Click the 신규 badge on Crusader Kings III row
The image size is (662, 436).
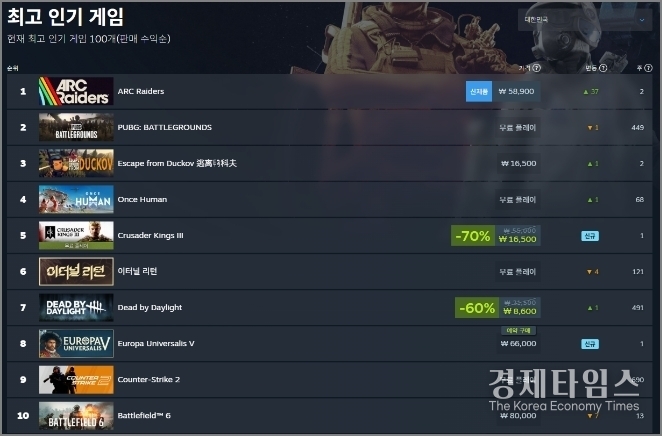(590, 236)
